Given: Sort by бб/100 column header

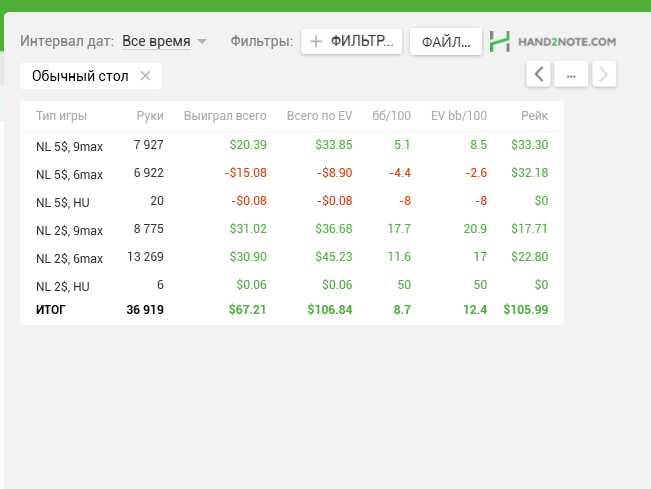Looking at the screenshot, I should pos(392,116).
